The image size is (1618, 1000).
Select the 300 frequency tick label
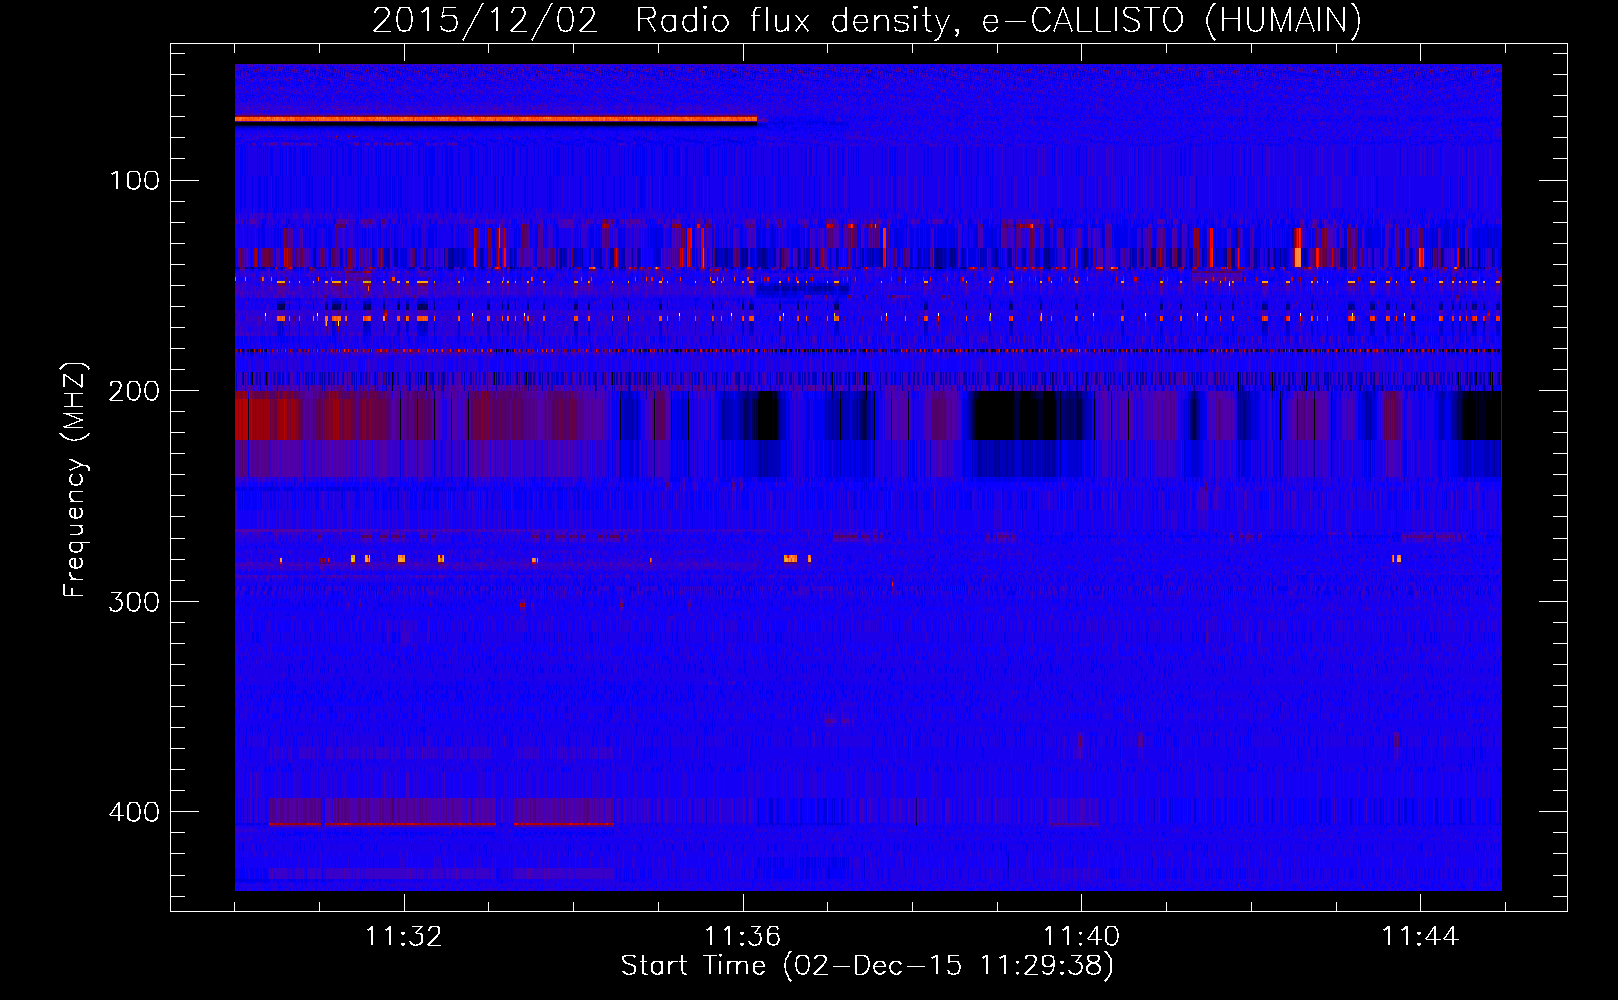point(134,602)
